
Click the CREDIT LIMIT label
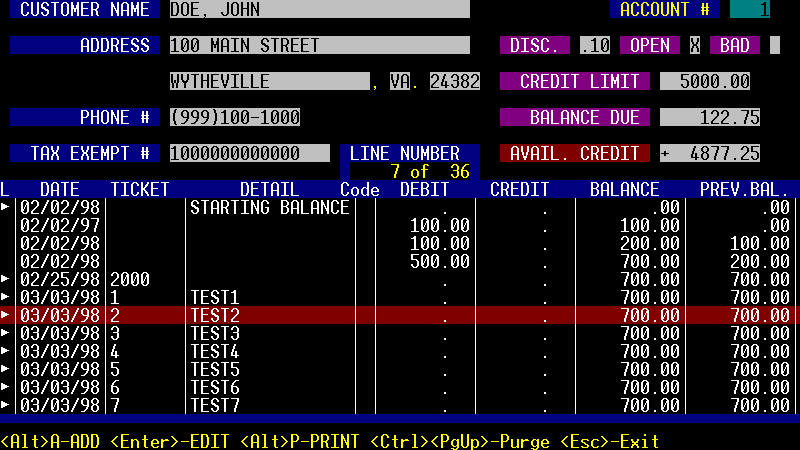point(575,81)
